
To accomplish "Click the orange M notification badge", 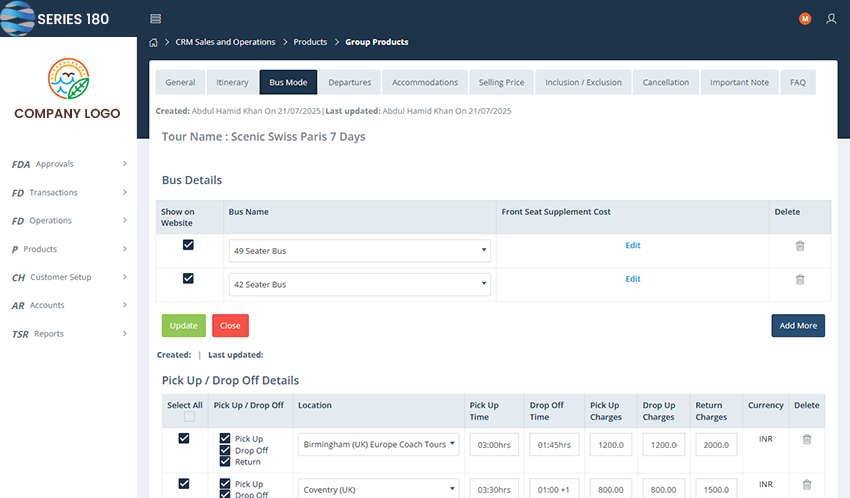I will [805, 19].
